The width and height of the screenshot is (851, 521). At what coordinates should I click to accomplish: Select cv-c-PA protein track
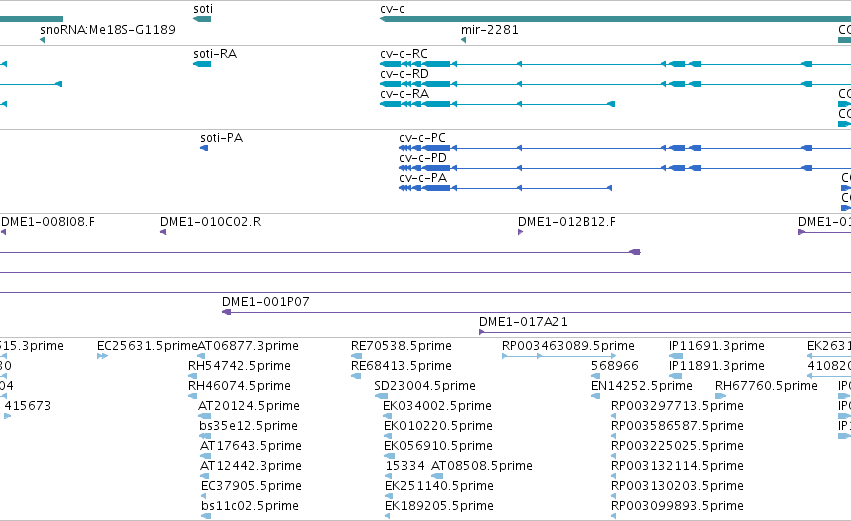point(505,188)
